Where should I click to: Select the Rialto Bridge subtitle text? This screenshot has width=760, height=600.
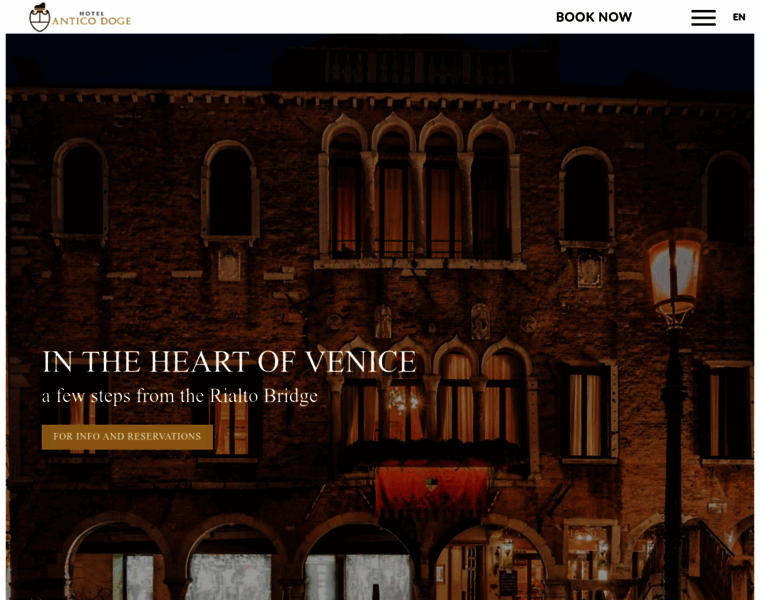click(x=180, y=396)
